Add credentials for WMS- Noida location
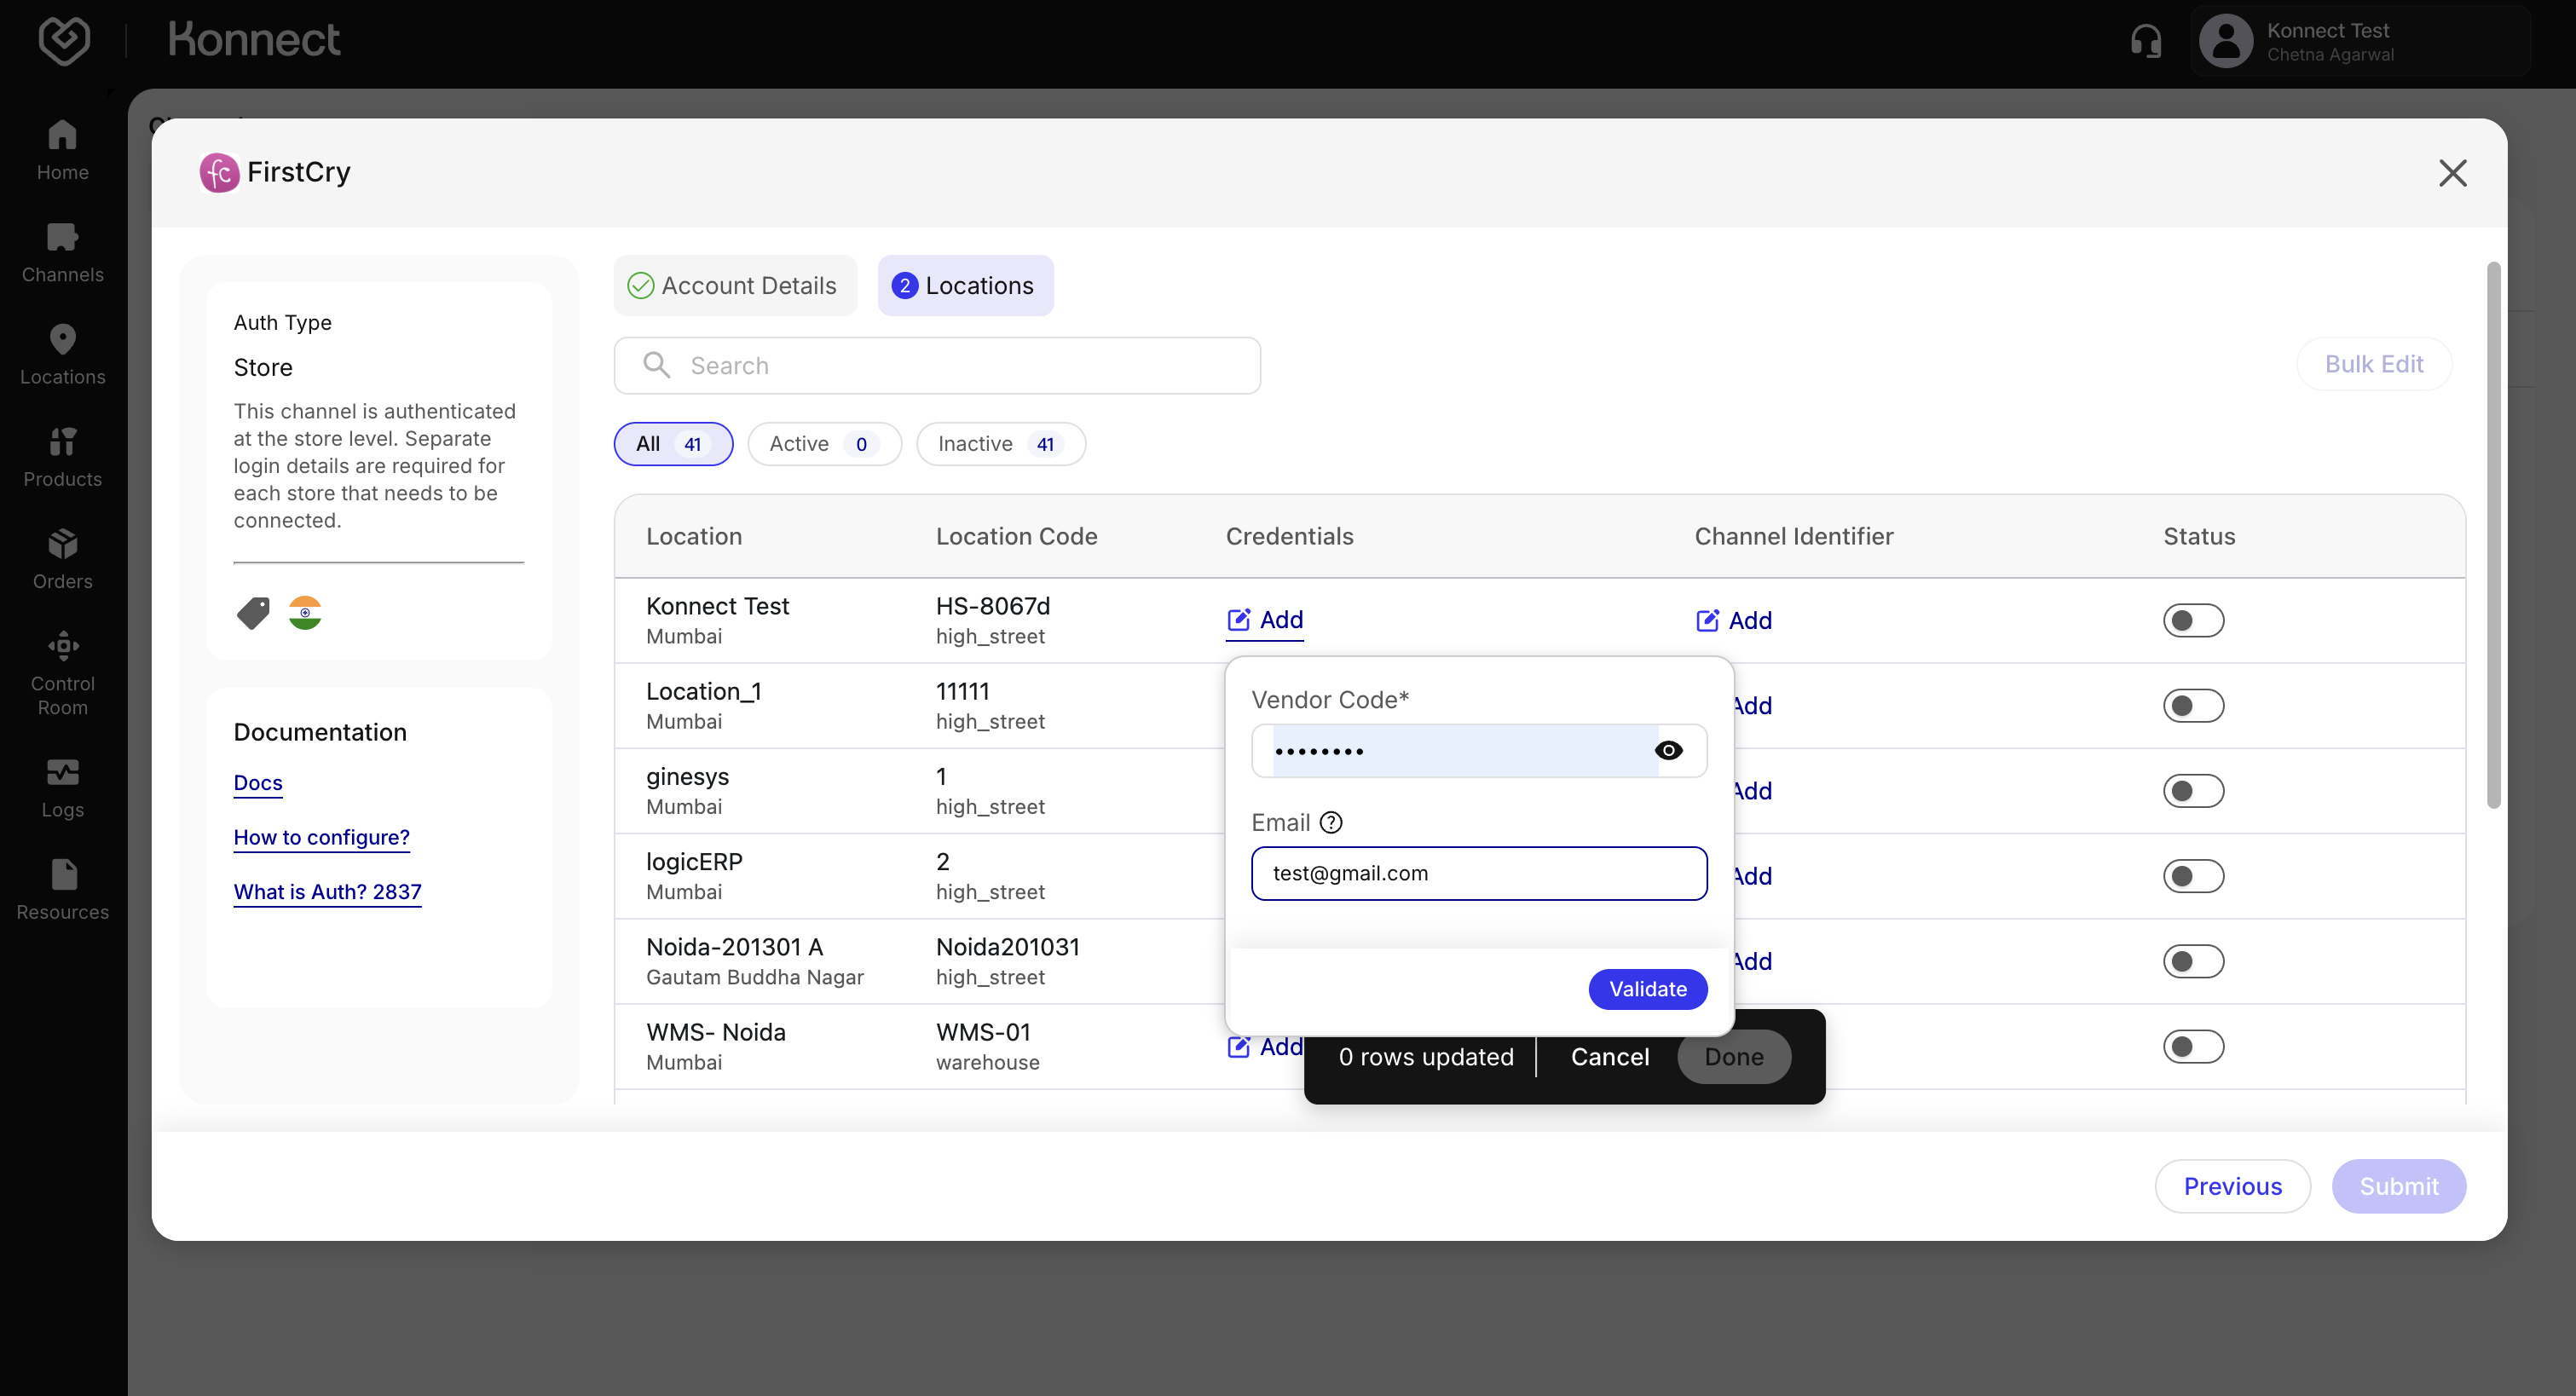The height and width of the screenshot is (1396, 2576). (1265, 1046)
